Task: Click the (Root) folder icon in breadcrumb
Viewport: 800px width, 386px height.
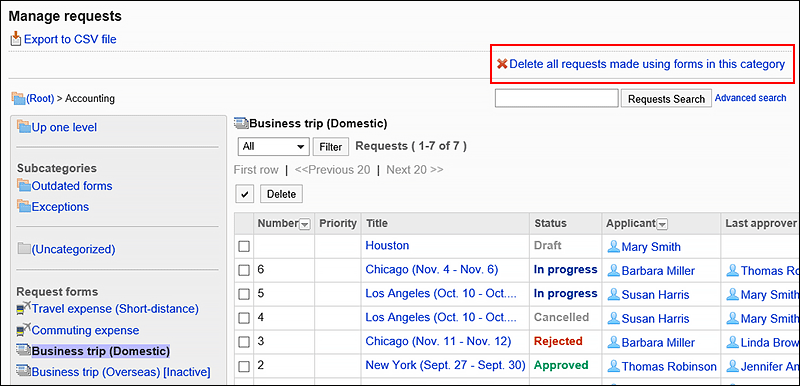Action: tap(18, 98)
